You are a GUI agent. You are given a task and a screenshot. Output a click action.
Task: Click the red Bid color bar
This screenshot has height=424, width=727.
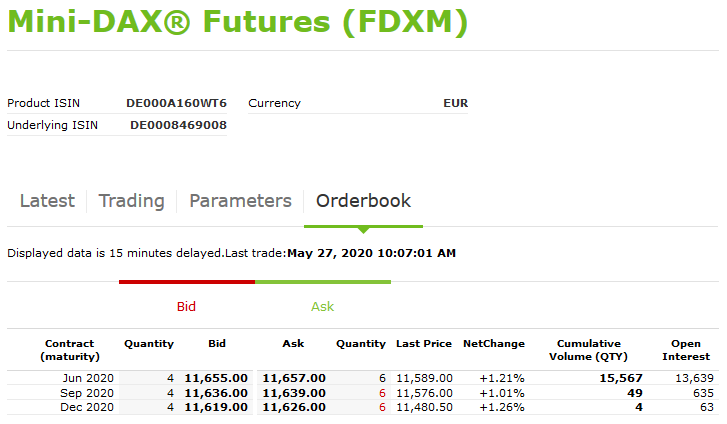click(187, 282)
